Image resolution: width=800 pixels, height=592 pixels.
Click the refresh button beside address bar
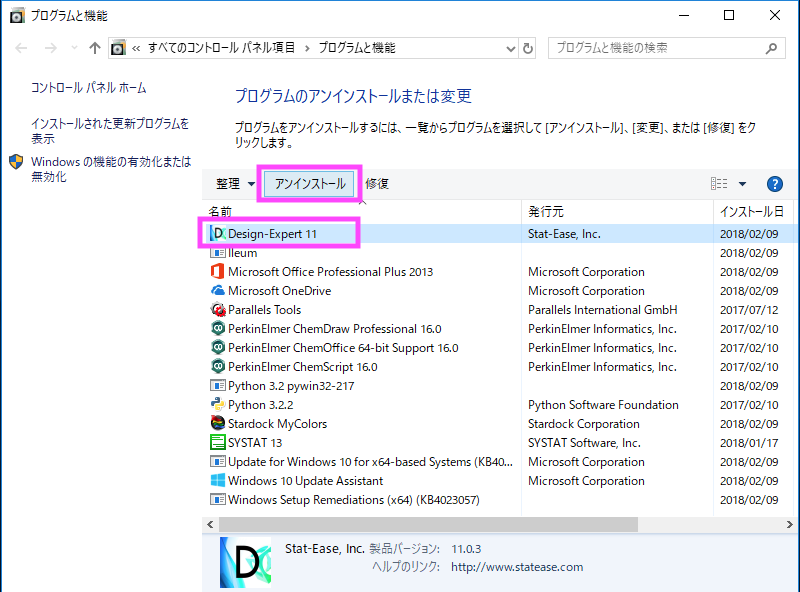tap(528, 48)
